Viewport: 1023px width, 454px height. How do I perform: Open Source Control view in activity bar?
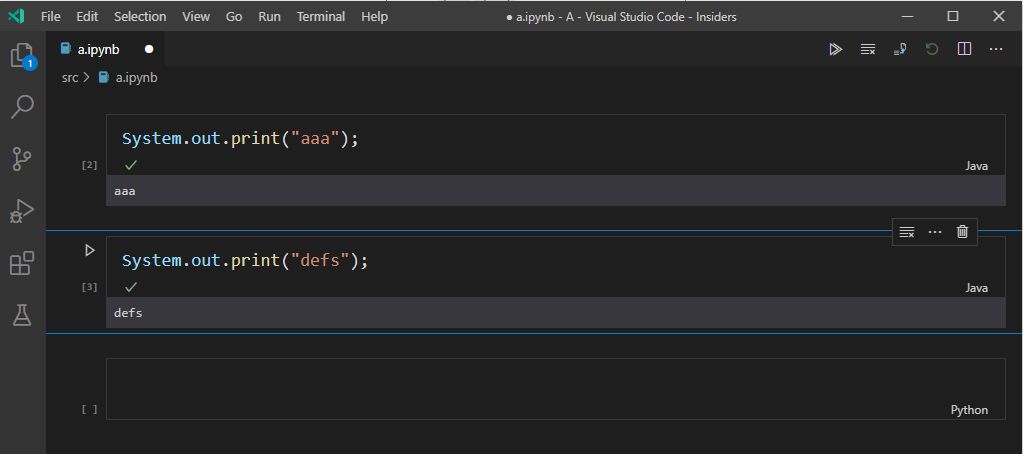click(23, 159)
